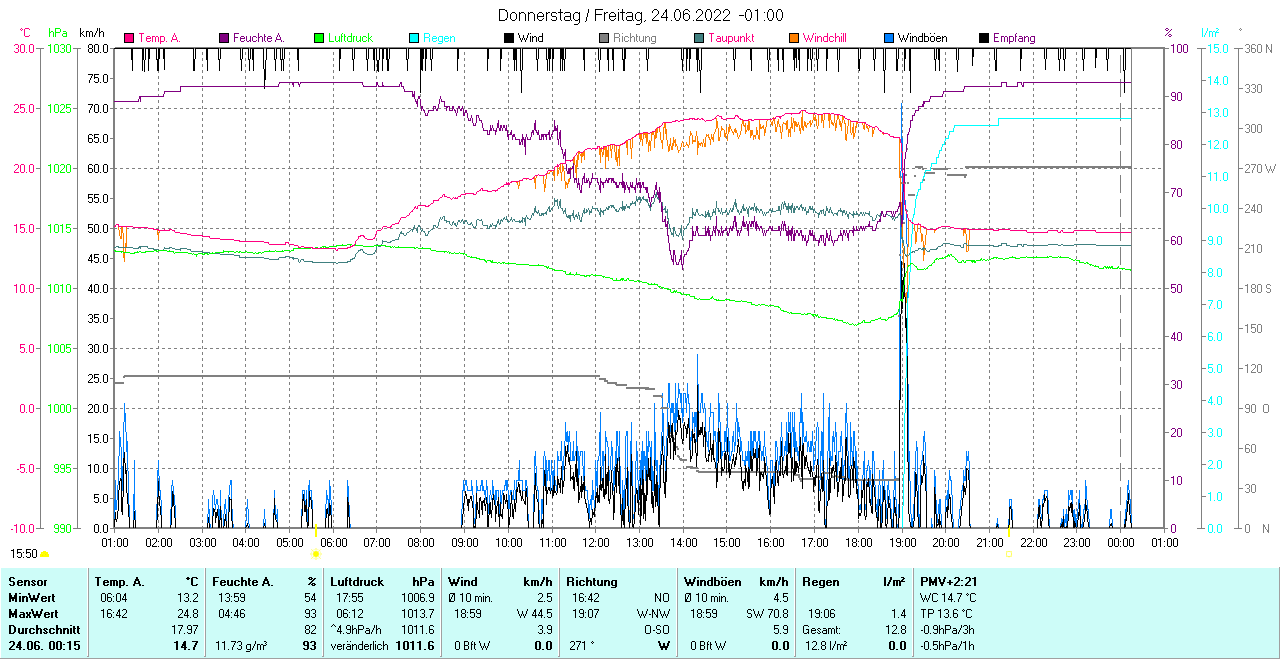Click the black Wind legend square

point(509,38)
